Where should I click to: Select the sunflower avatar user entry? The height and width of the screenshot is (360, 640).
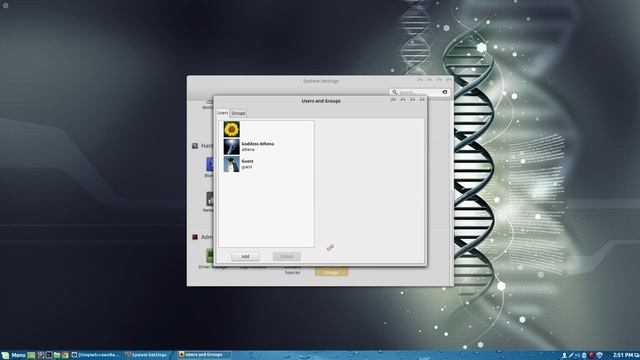point(266,129)
